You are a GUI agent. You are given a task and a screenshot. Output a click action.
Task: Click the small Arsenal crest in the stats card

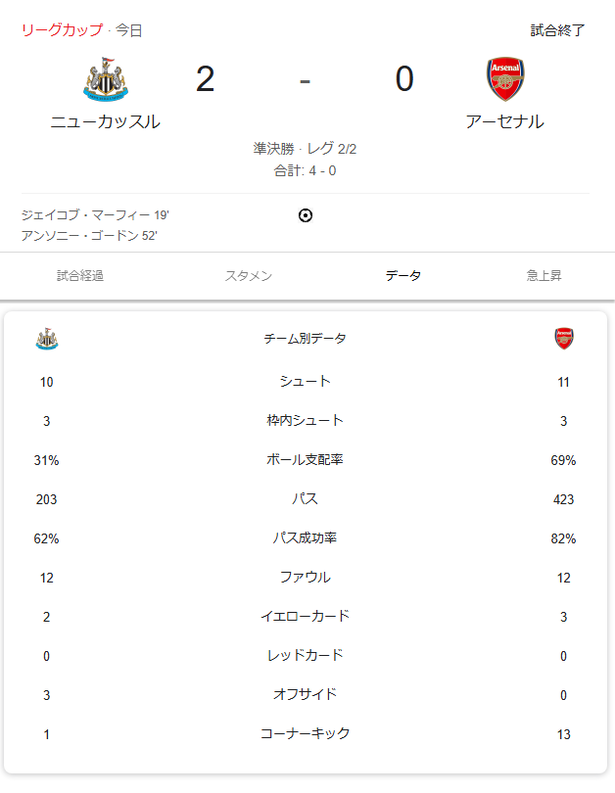tap(563, 339)
